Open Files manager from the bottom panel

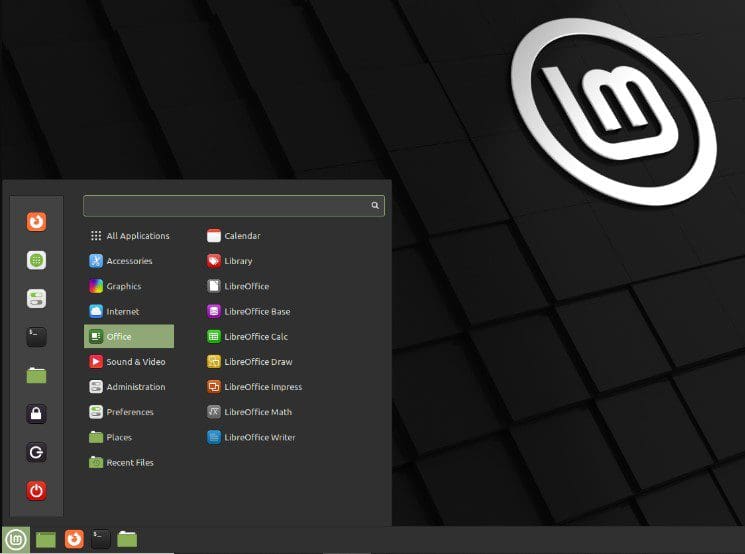click(127, 539)
